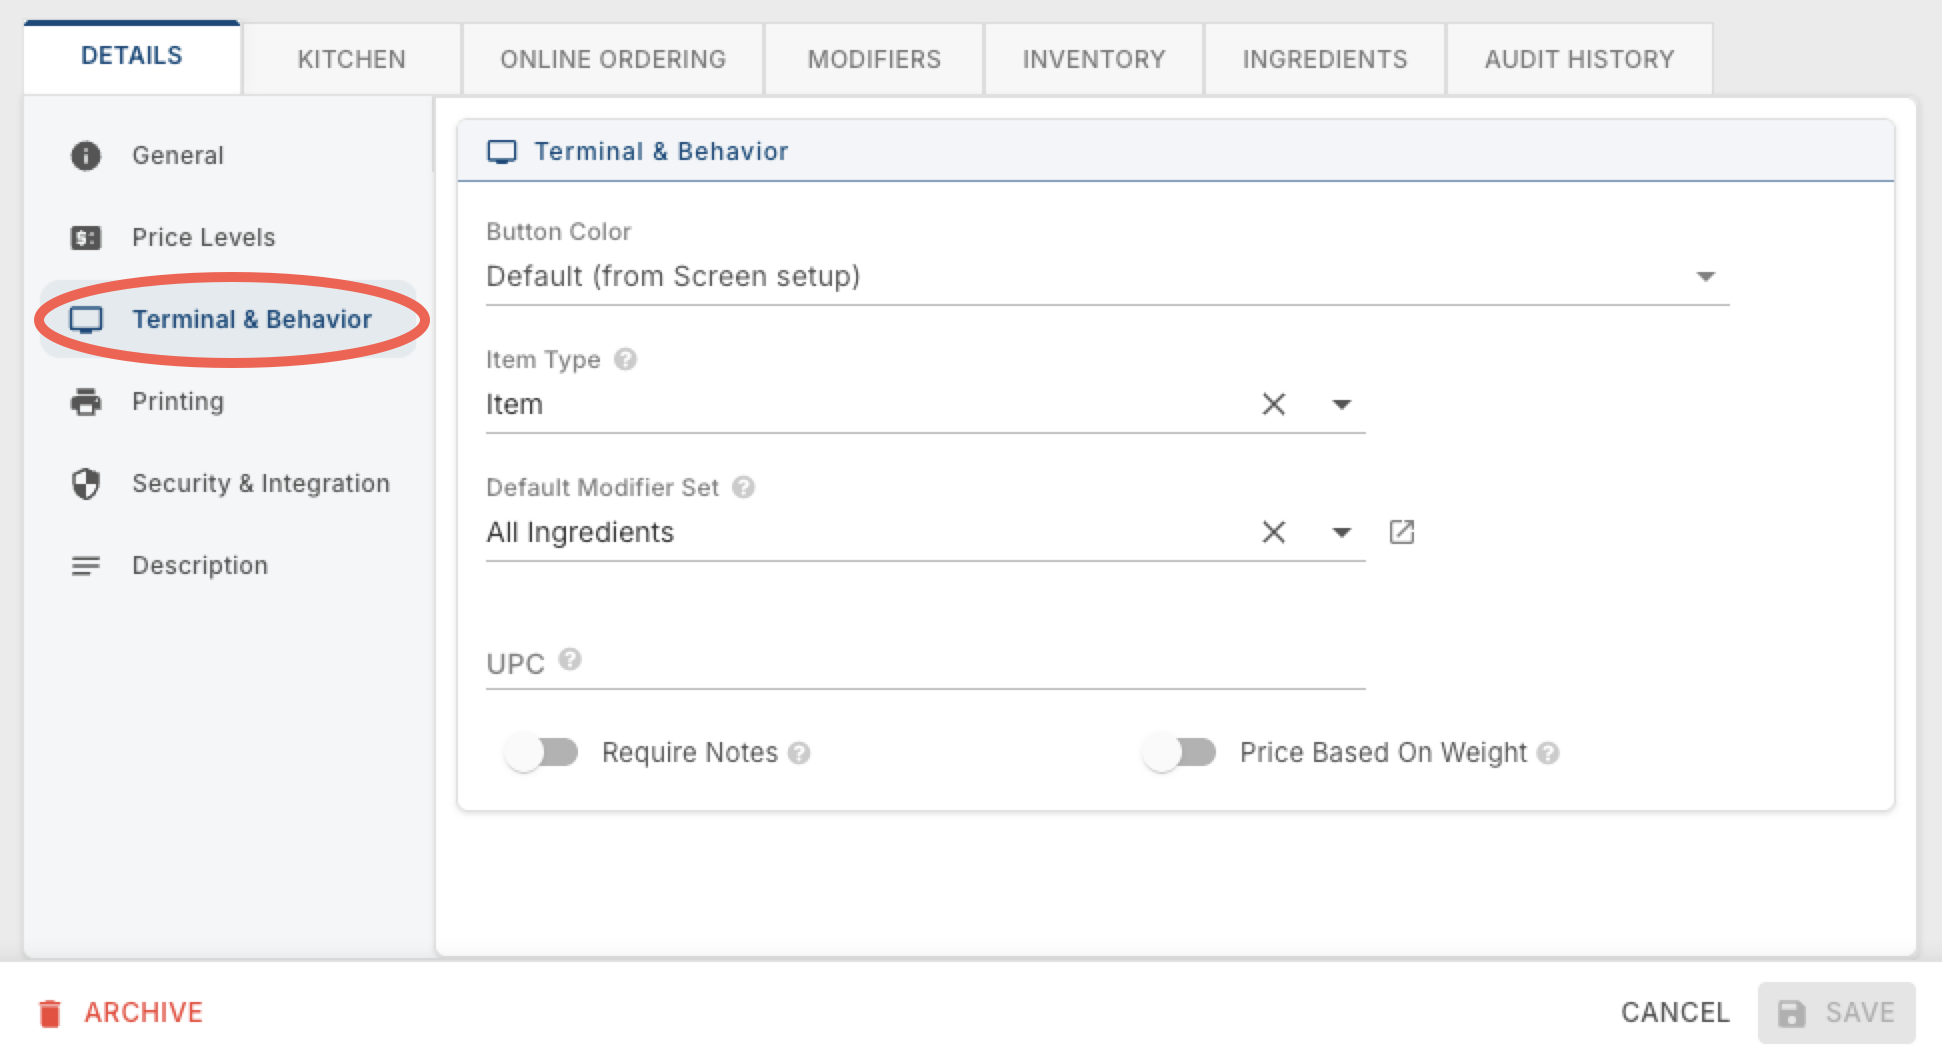Click the Printing printer icon
Viewport: 1942px width, 1062px height.
pos(86,401)
